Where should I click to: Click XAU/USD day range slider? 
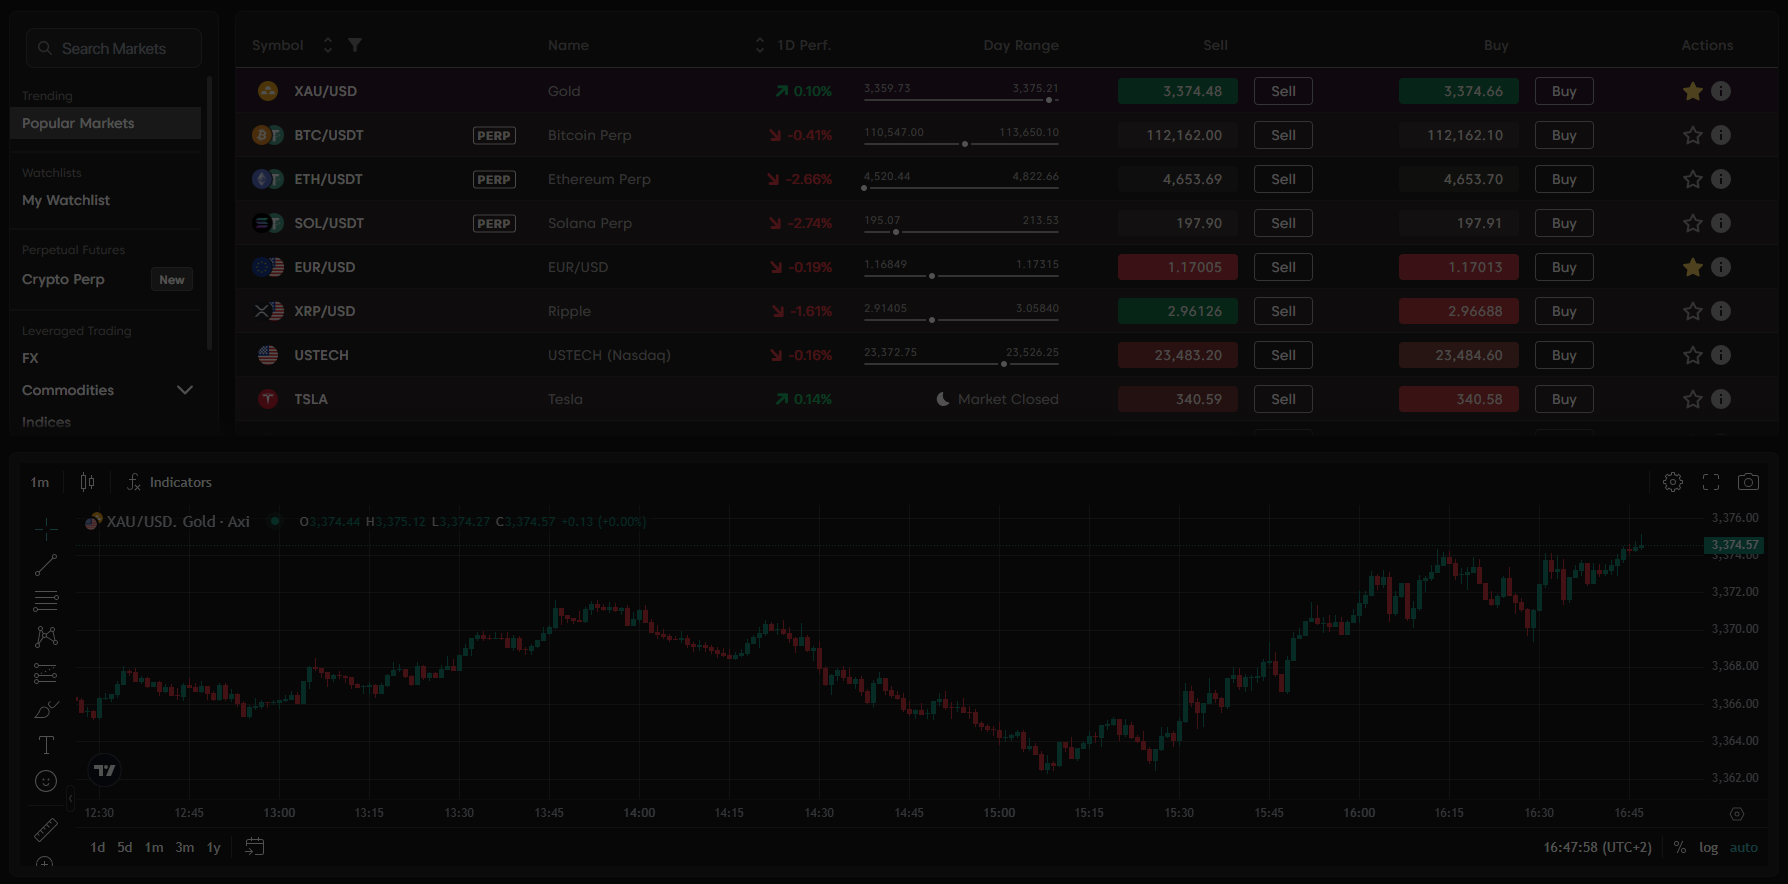point(961,100)
